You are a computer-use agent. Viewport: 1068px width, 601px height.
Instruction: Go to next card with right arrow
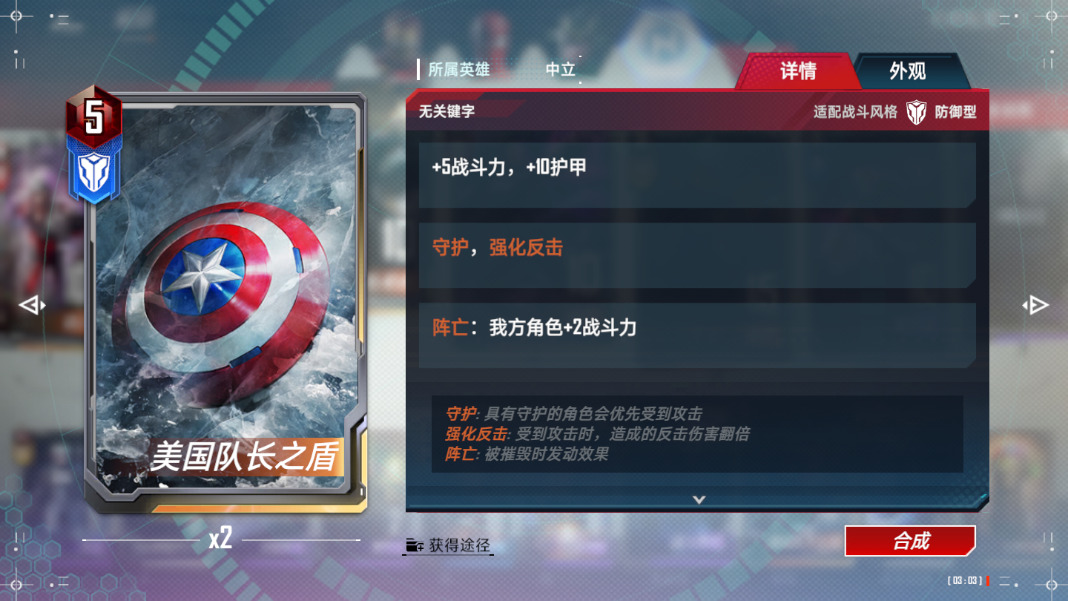pos(1035,305)
